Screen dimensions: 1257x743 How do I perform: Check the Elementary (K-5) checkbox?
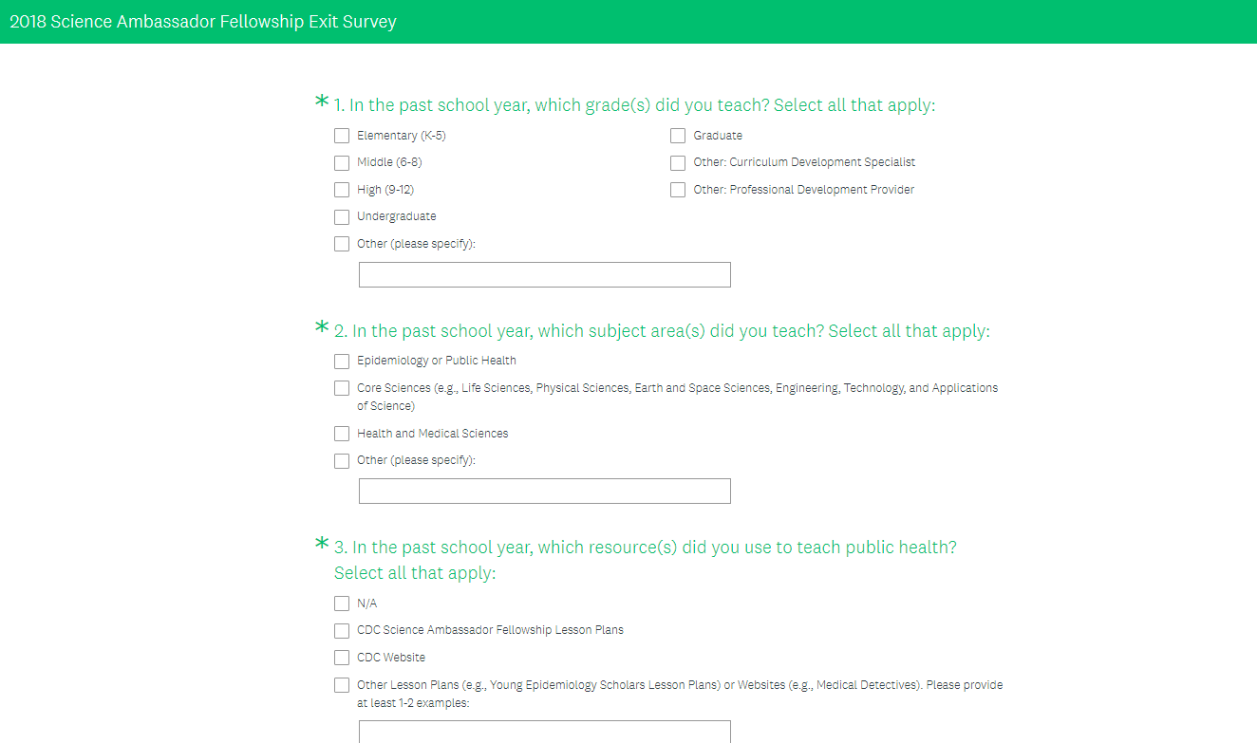342,136
